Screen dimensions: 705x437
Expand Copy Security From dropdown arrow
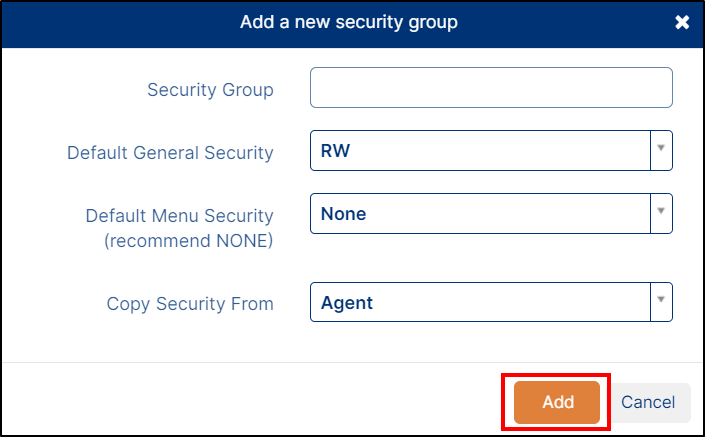click(660, 302)
